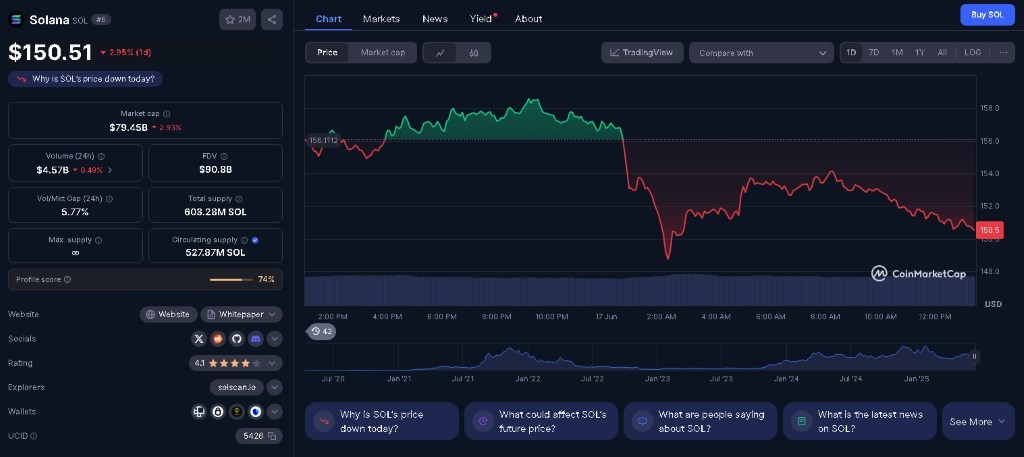Expand the Whitepaper dropdown
Screen dimensions: 1024x457
tap(241, 314)
